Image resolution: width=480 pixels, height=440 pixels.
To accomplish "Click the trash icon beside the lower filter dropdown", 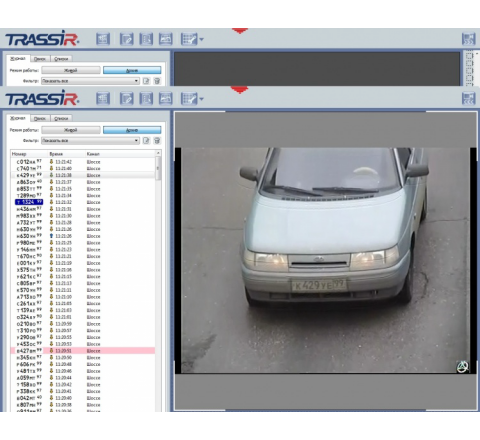I will [157, 140].
